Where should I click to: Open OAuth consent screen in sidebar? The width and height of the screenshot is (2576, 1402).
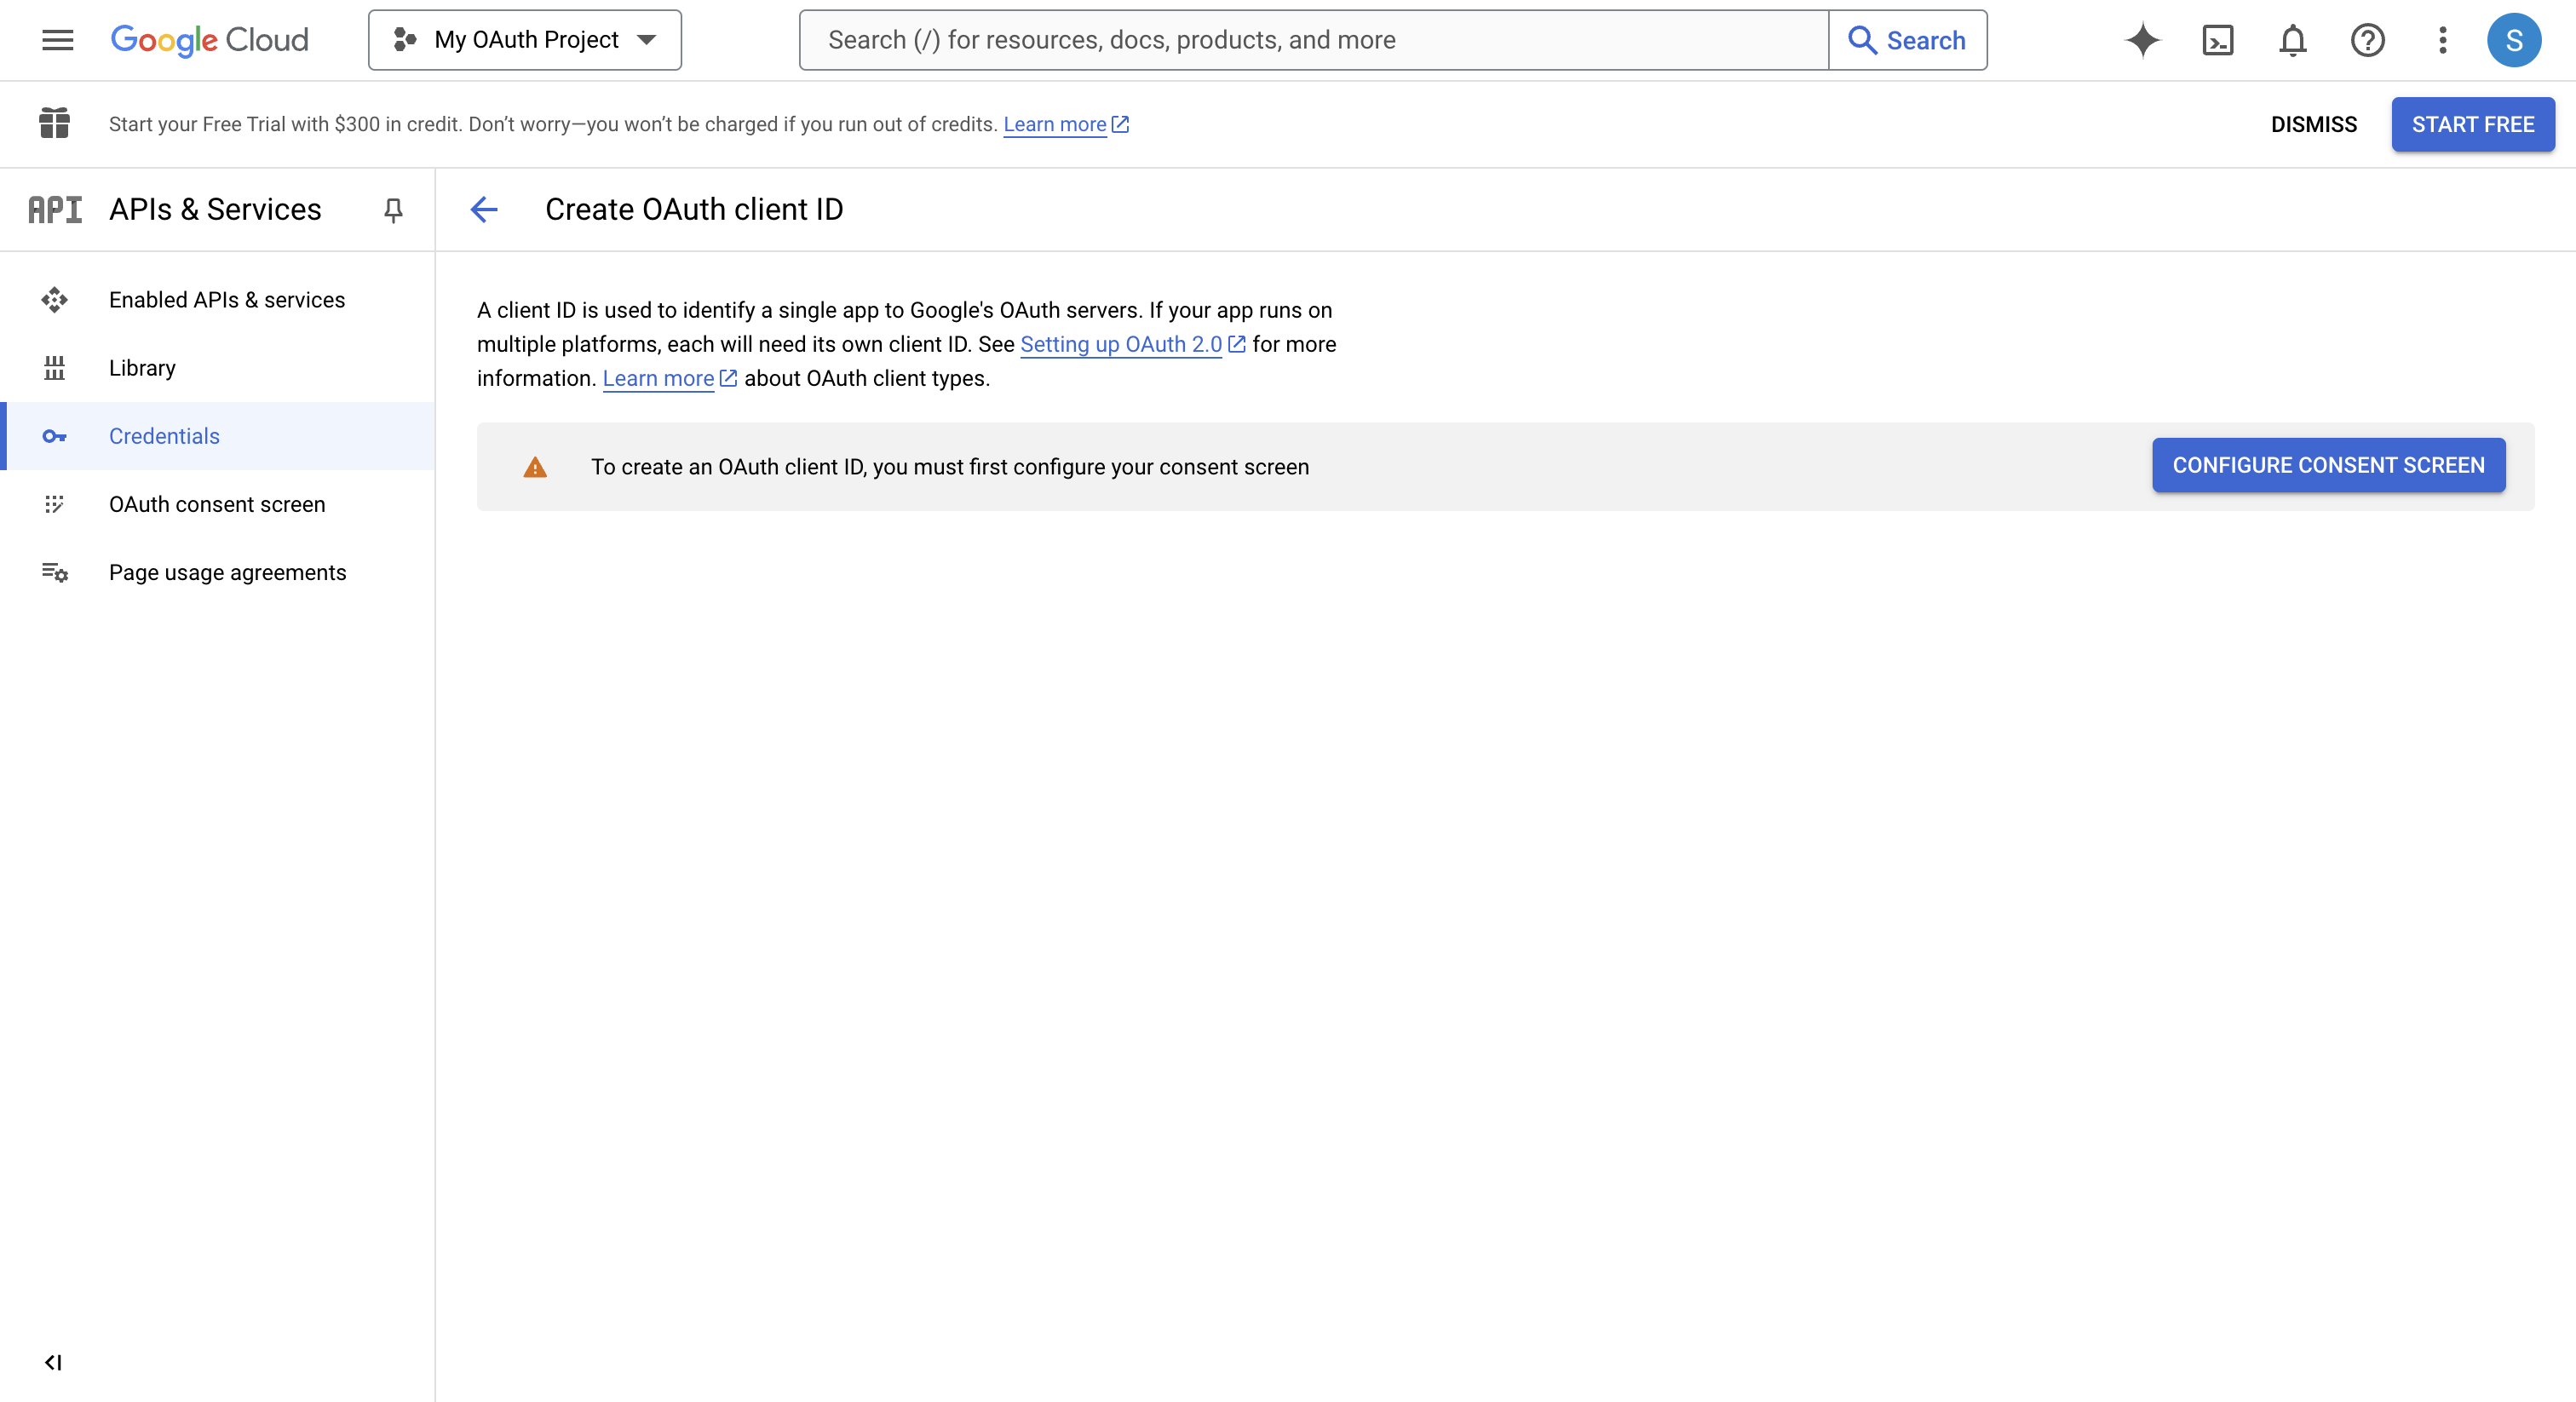point(217,504)
